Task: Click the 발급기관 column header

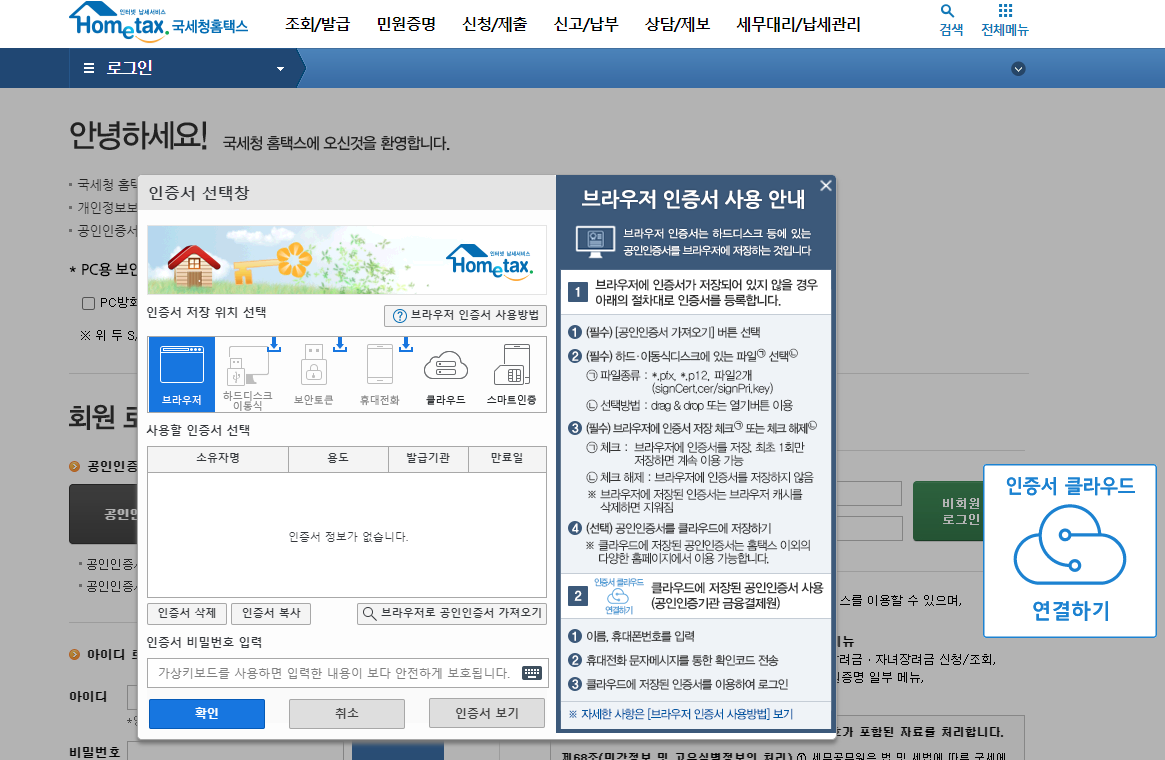Action: (x=428, y=458)
